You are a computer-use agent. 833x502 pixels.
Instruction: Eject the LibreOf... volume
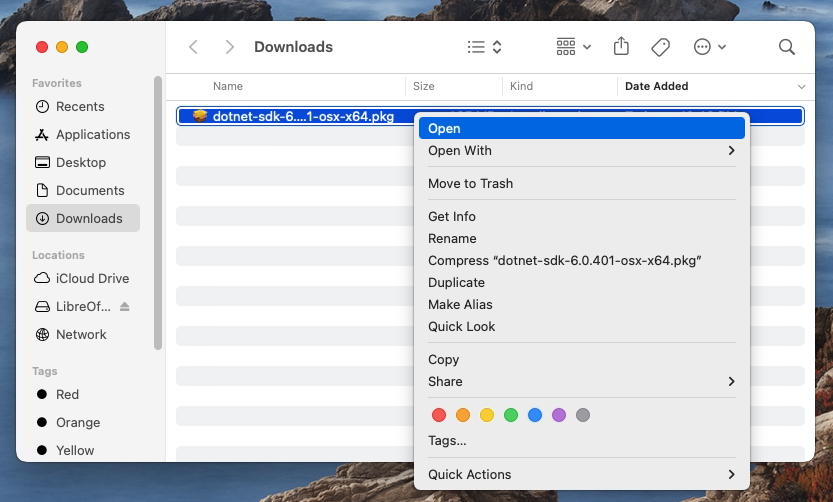(125, 307)
